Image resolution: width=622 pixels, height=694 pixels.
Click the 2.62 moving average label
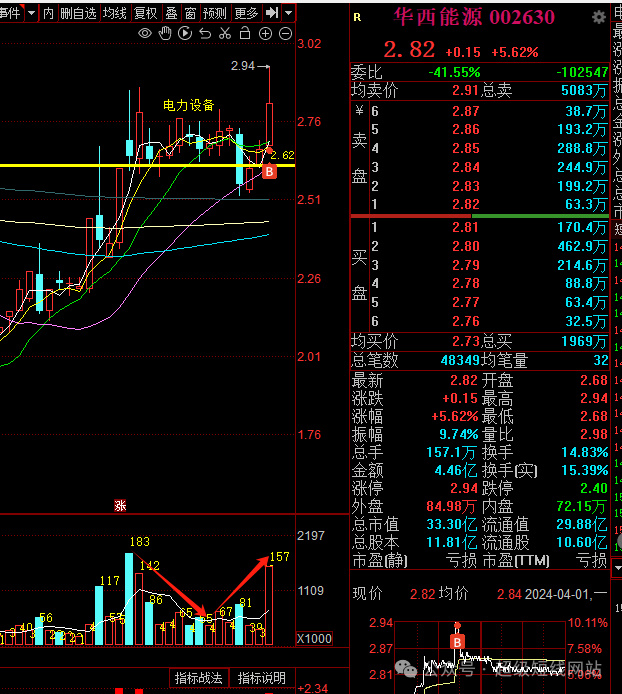pos(282,155)
